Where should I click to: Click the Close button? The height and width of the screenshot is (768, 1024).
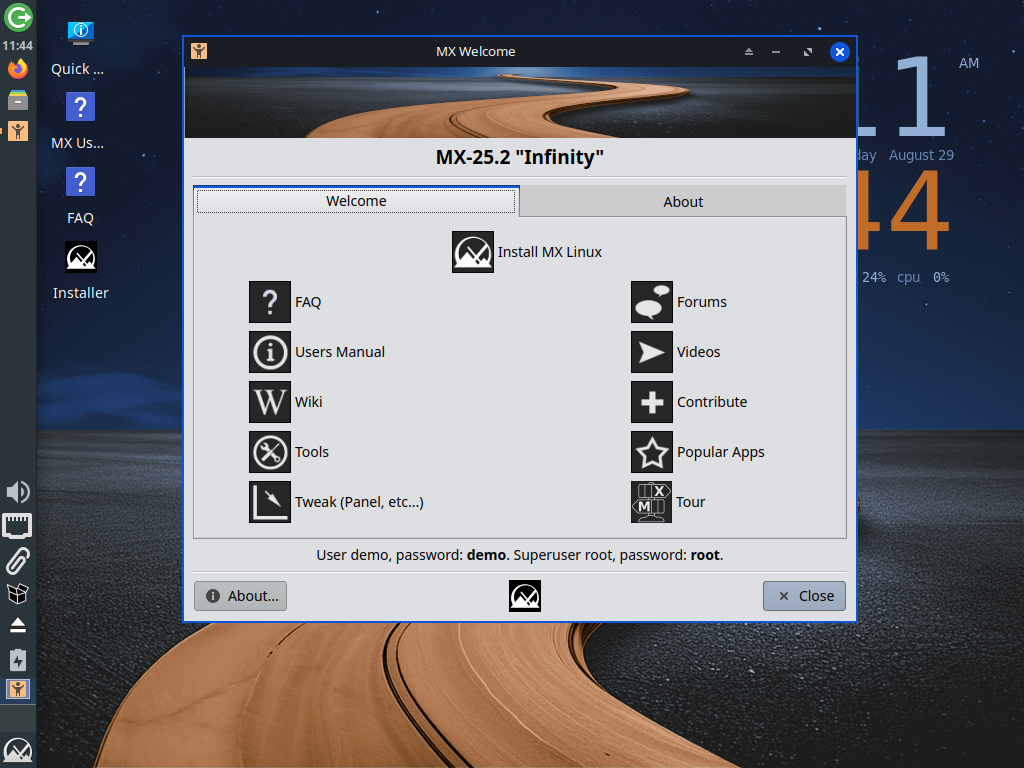[x=804, y=596]
